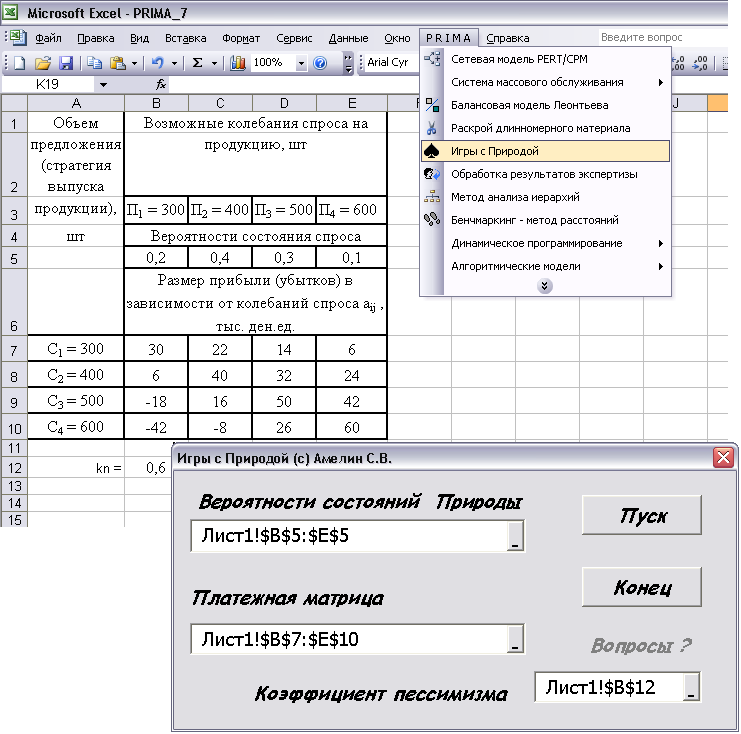Select row header 9

14,402
